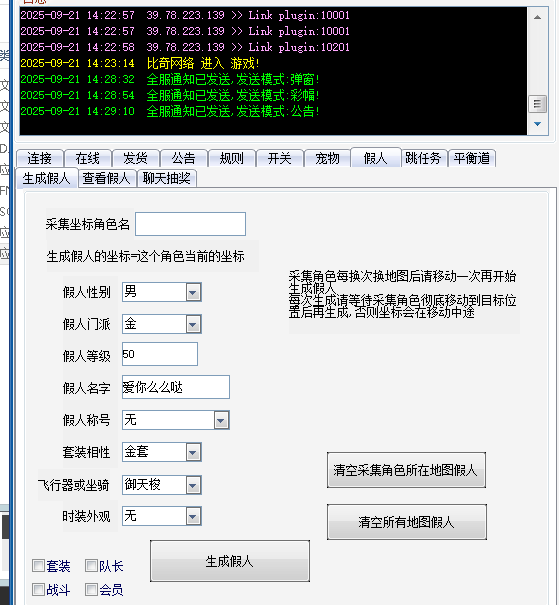Select the 公告 tab
The width and height of the screenshot is (559, 605).
tap(184, 158)
